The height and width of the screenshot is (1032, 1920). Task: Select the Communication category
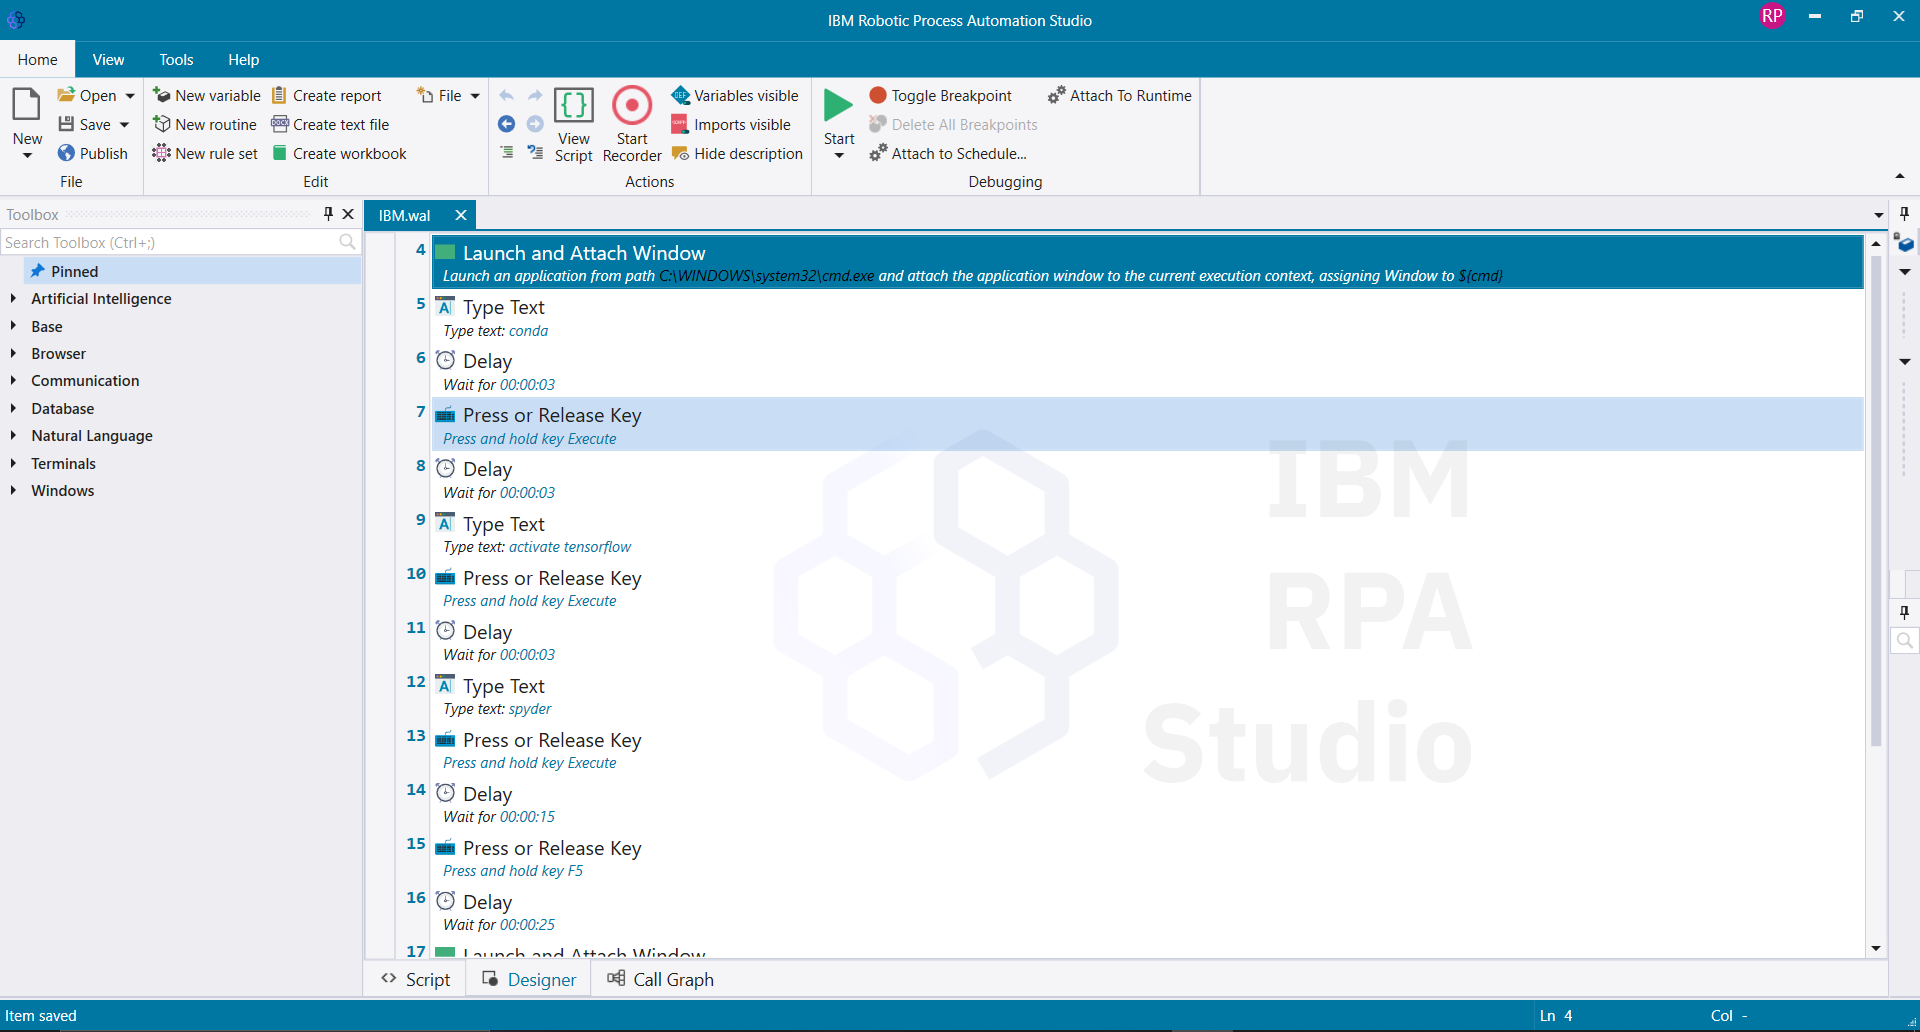85,380
